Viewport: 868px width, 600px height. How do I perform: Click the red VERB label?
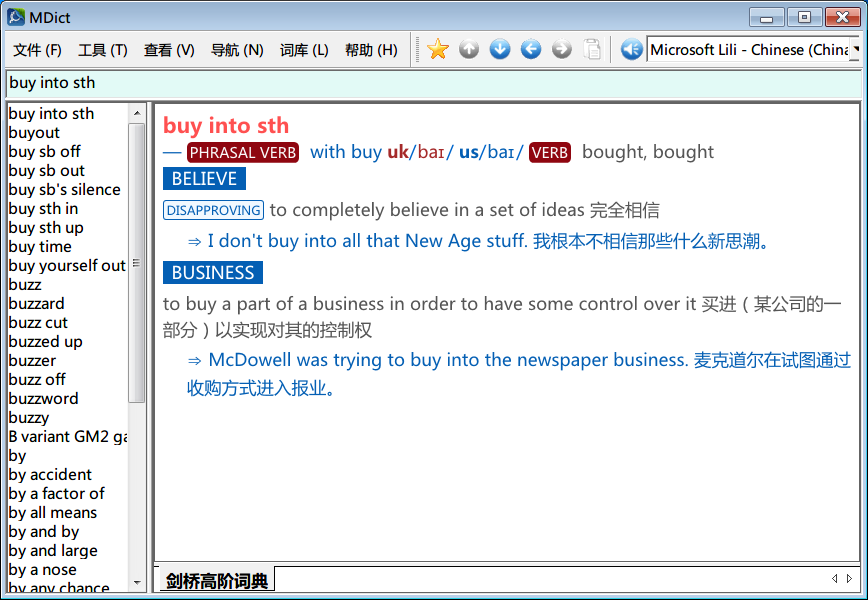[x=550, y=152]
